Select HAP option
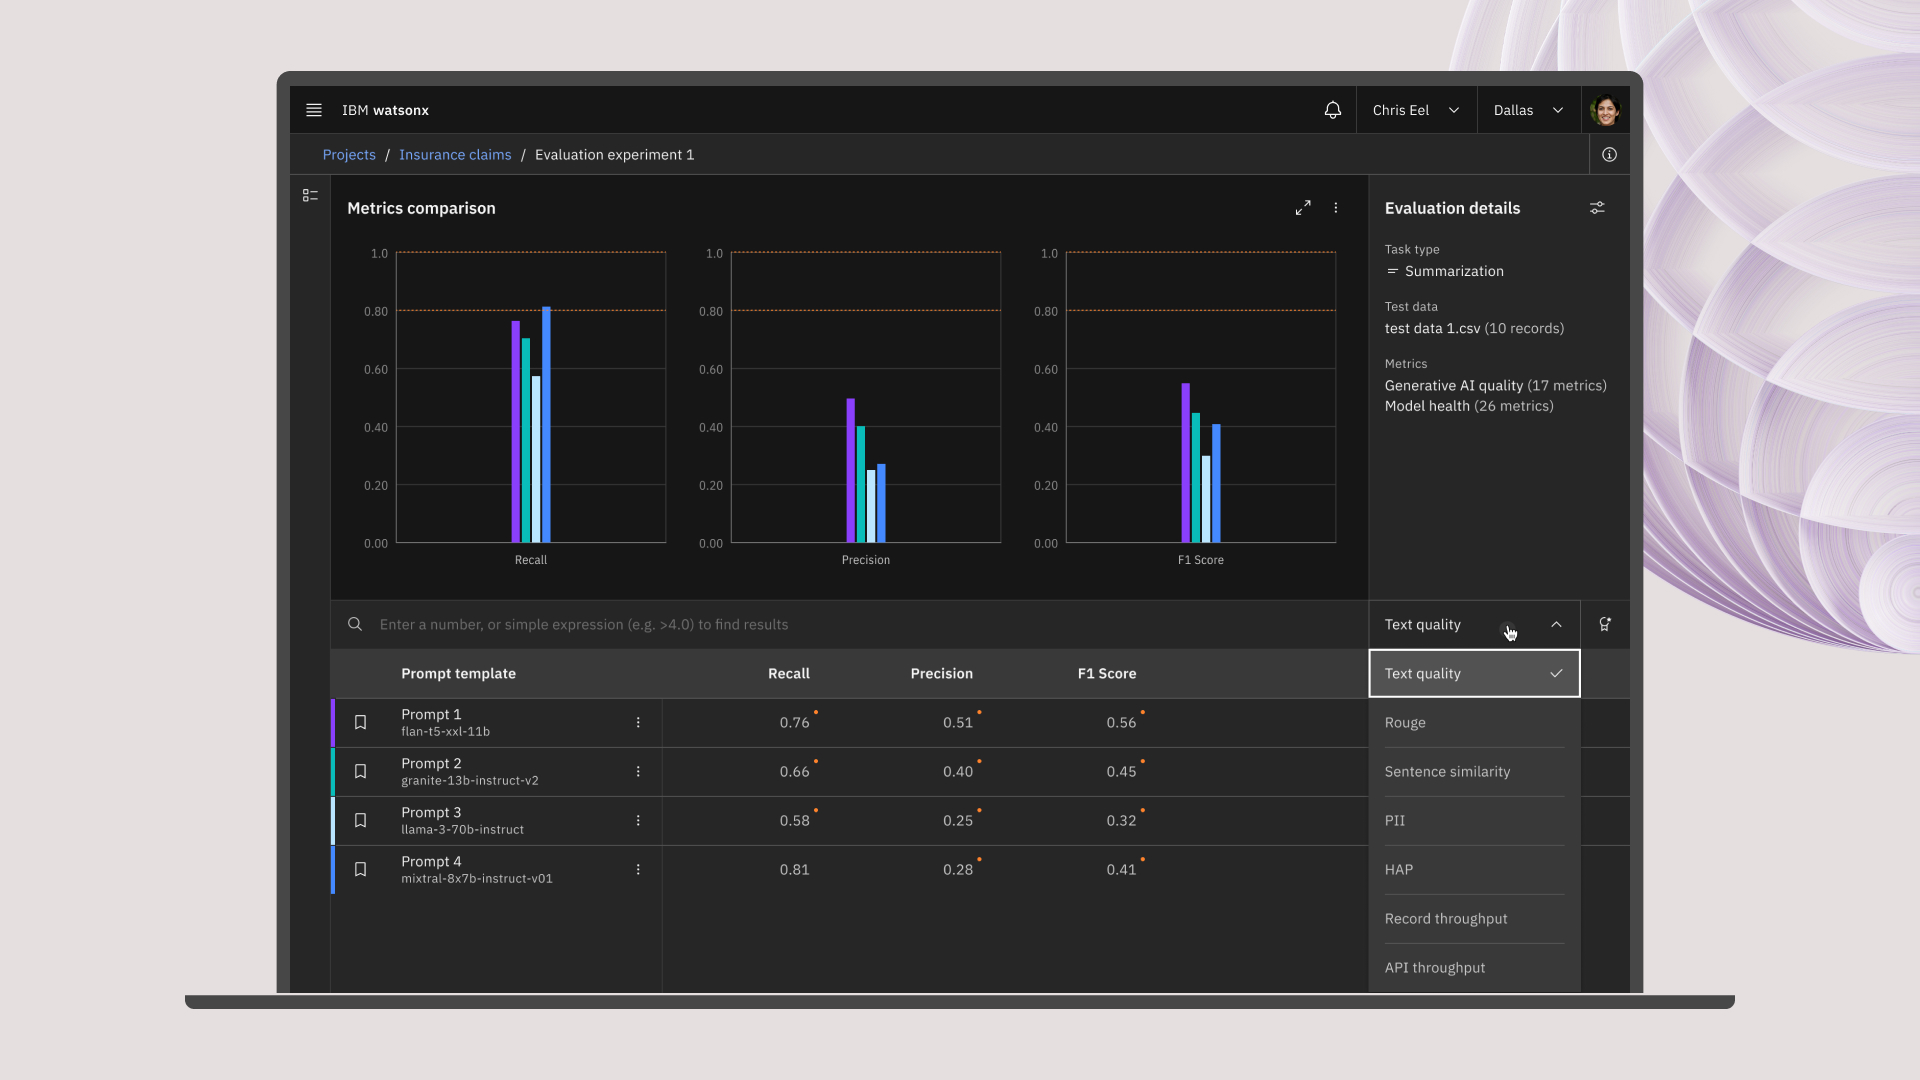Viewport: 1920px width, 1080px height. point(1474,870)
